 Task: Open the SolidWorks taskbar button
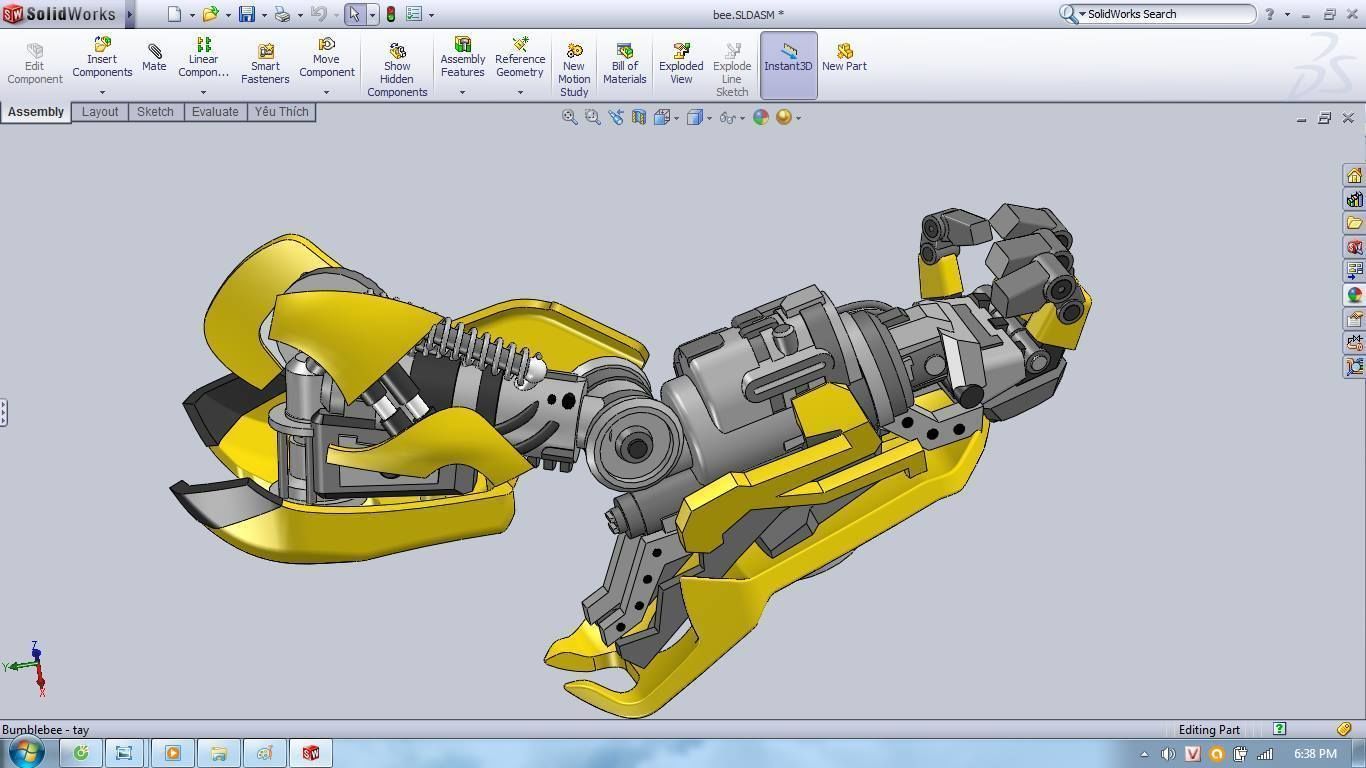point(311,753)
